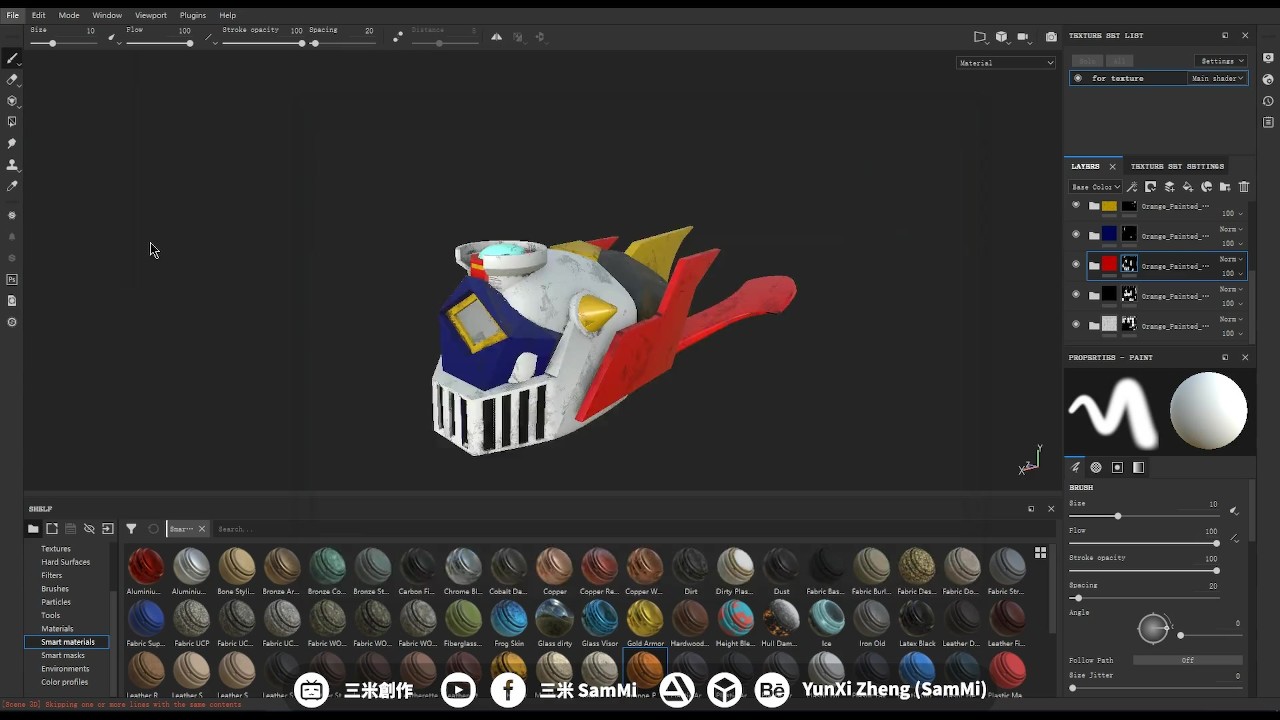
Task: Toggle Follow Path Off button
Action: (1188, 660)
